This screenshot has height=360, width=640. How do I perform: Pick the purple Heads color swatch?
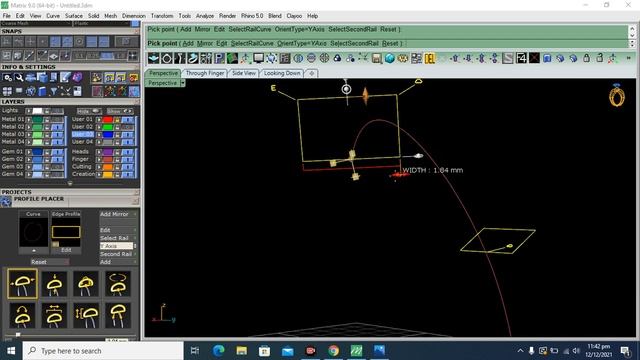107,152
